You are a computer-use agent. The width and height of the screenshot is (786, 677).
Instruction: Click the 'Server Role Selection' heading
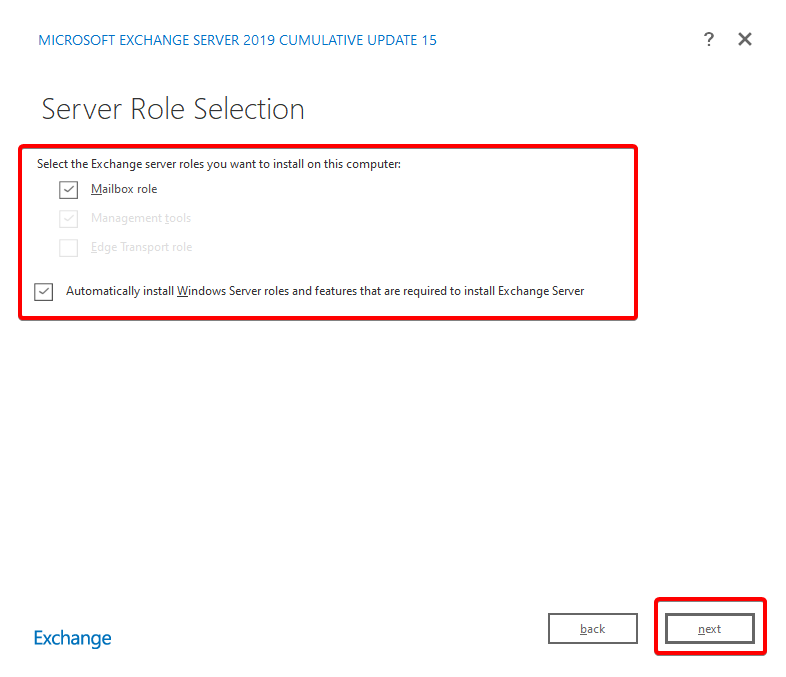pyautogui.click(x=173, y=109)
